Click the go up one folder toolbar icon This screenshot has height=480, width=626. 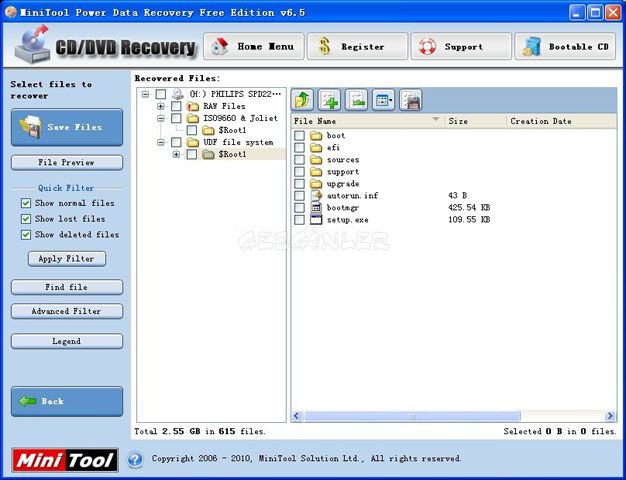pyautogui.click(x=302, y=100)
